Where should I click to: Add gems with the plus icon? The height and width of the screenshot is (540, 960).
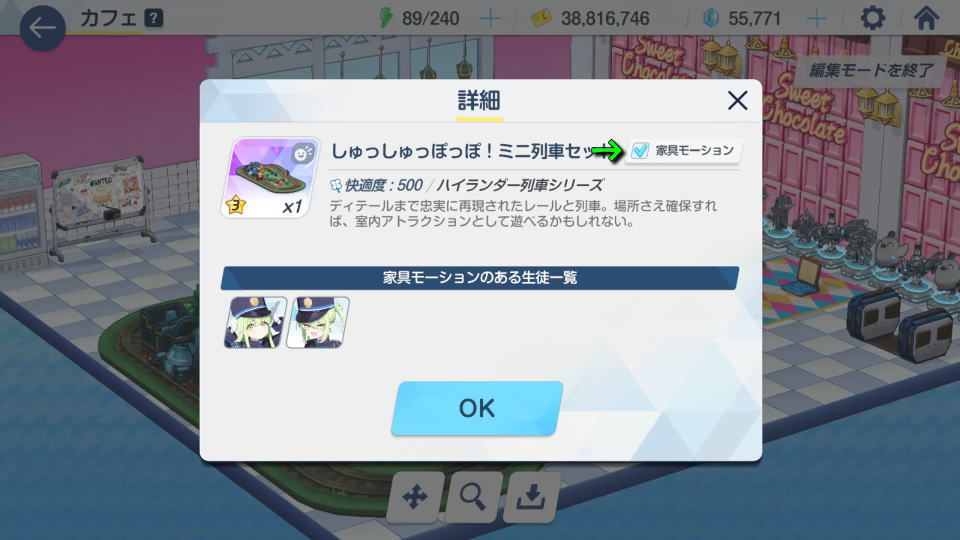(x=816, y=18)
